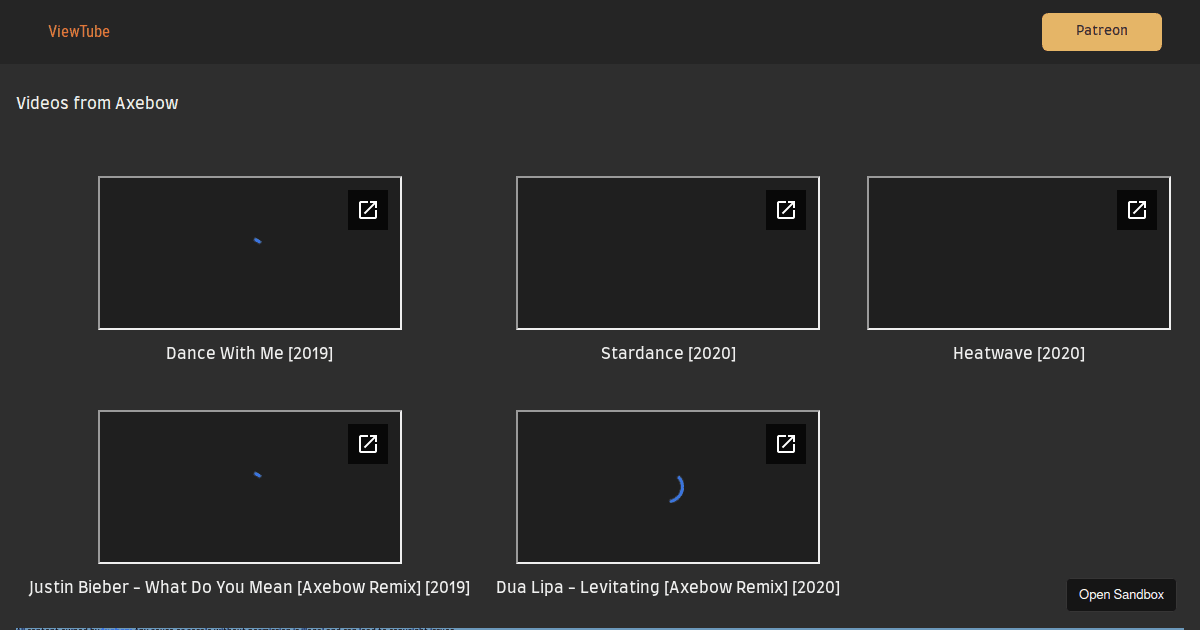The height and width of the screenshot is (630, 1200).
Task: Click the pop-out icon on the What Do You Mean remix
Action: coord(368,444)
